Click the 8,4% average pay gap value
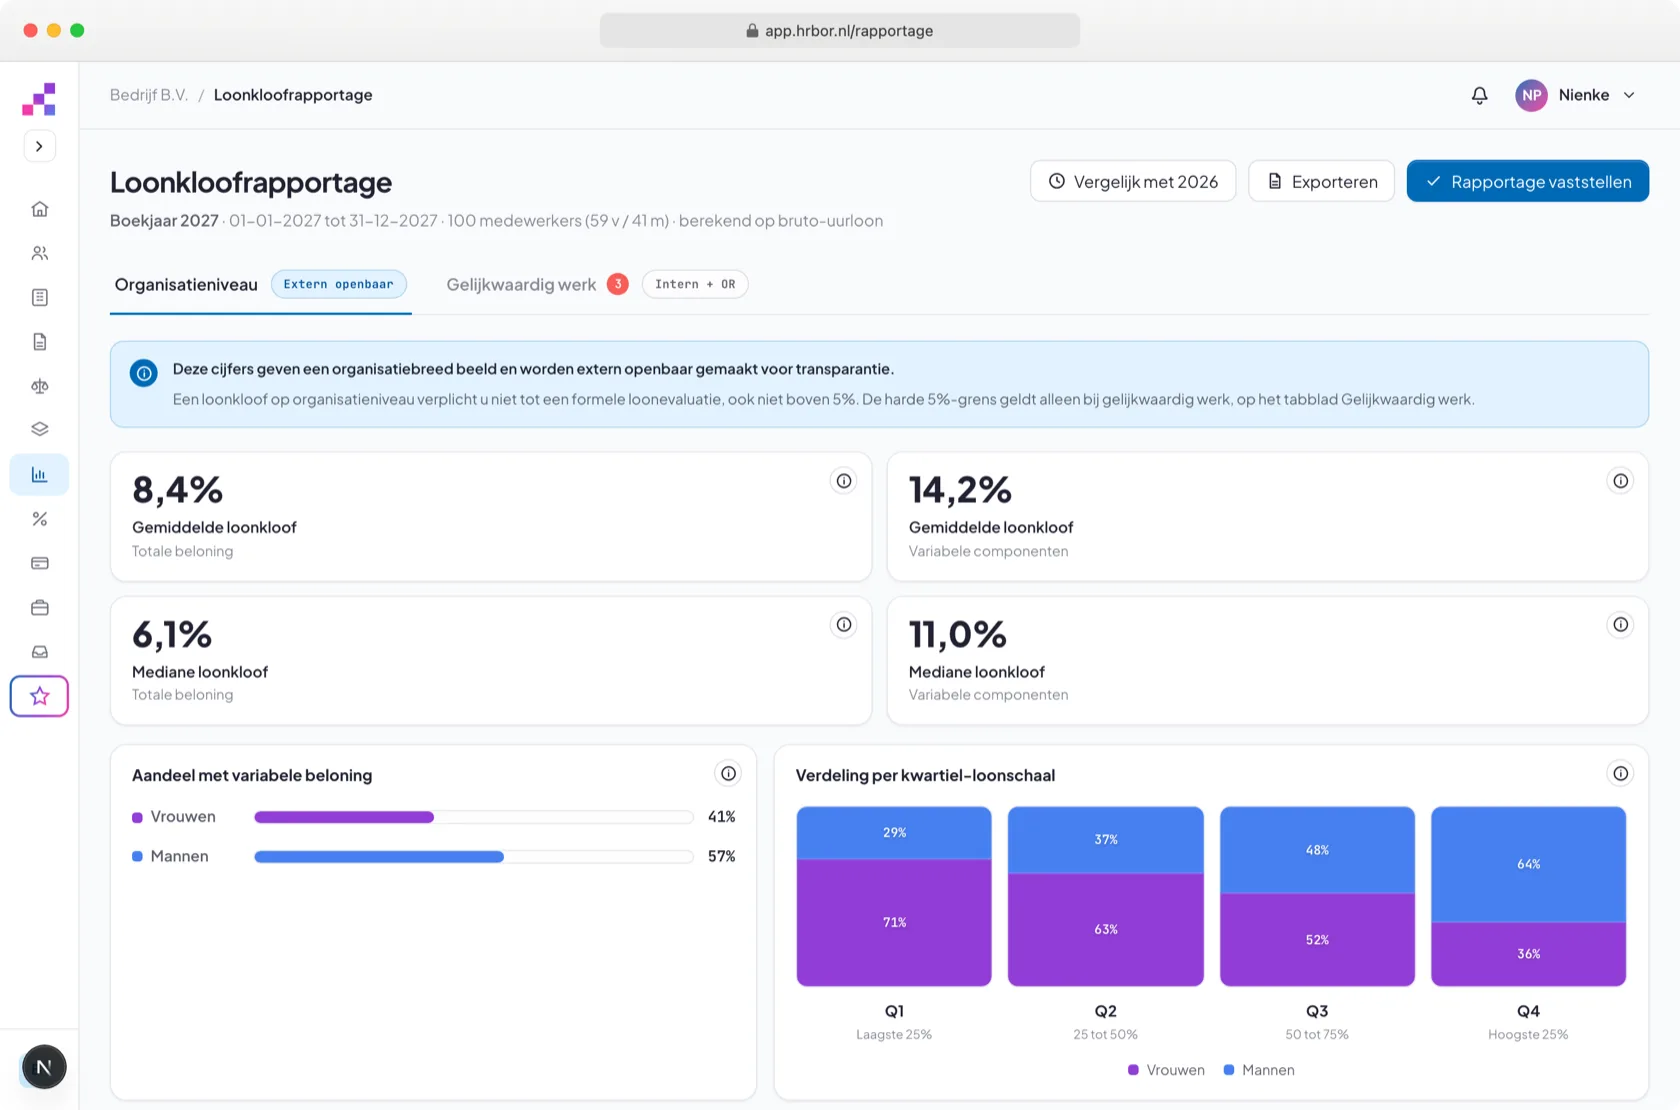 (x=178, y=490)
